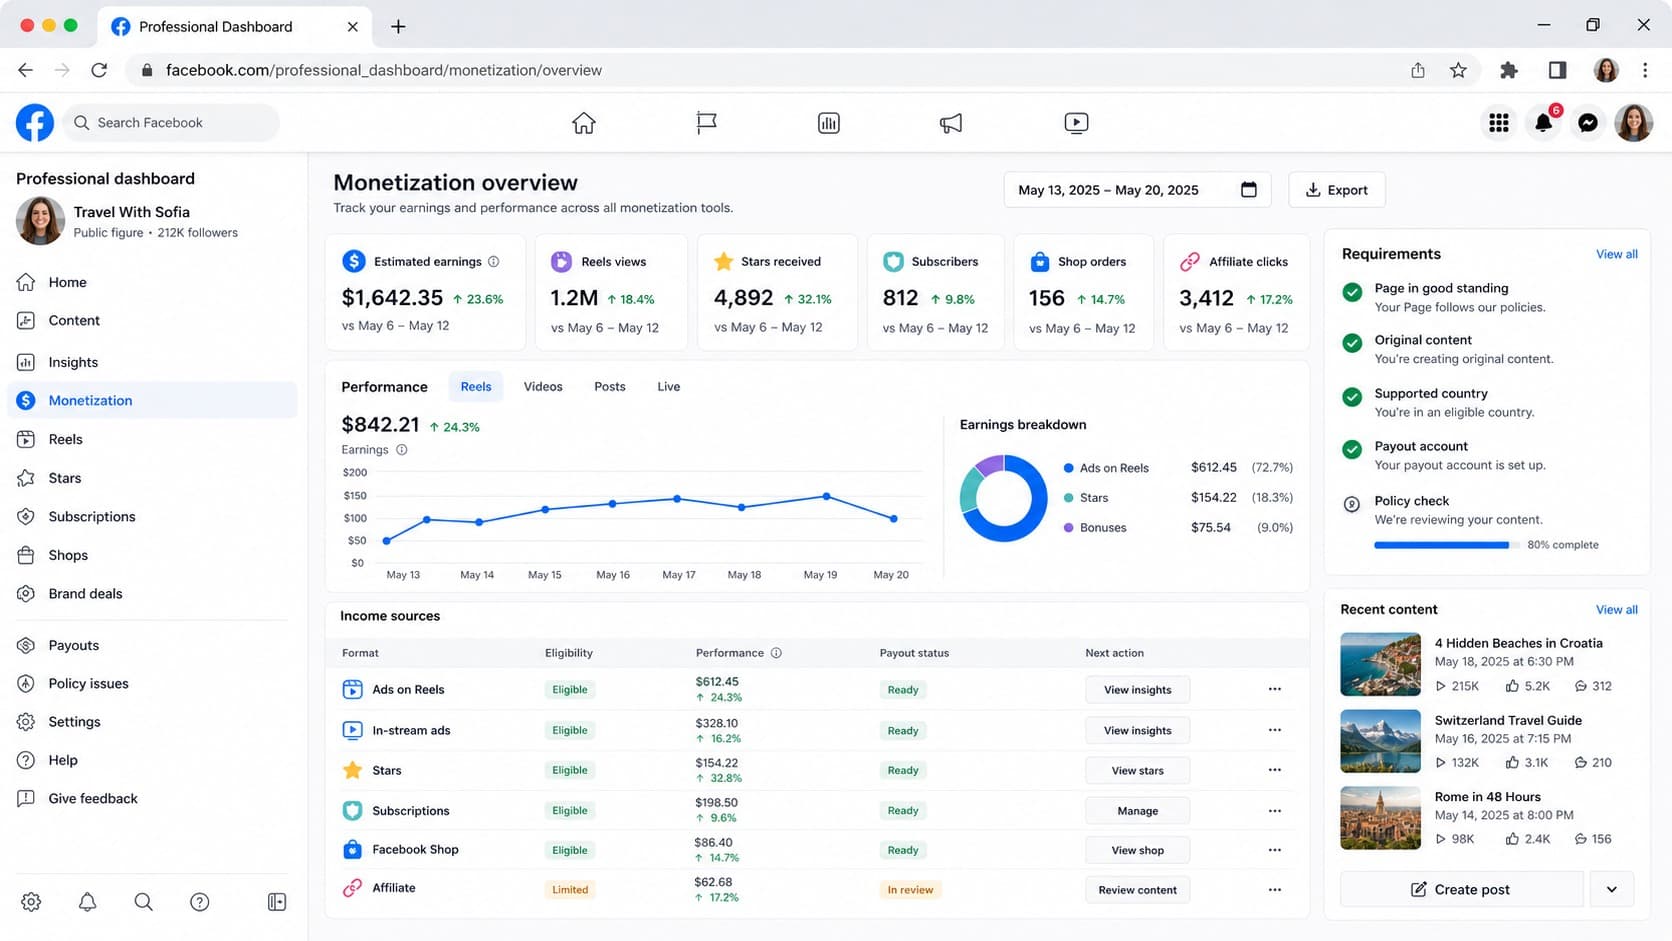Open Ads megaphone icon in top navigation
Screen dimensions: 1672x941
pos(951,123)
